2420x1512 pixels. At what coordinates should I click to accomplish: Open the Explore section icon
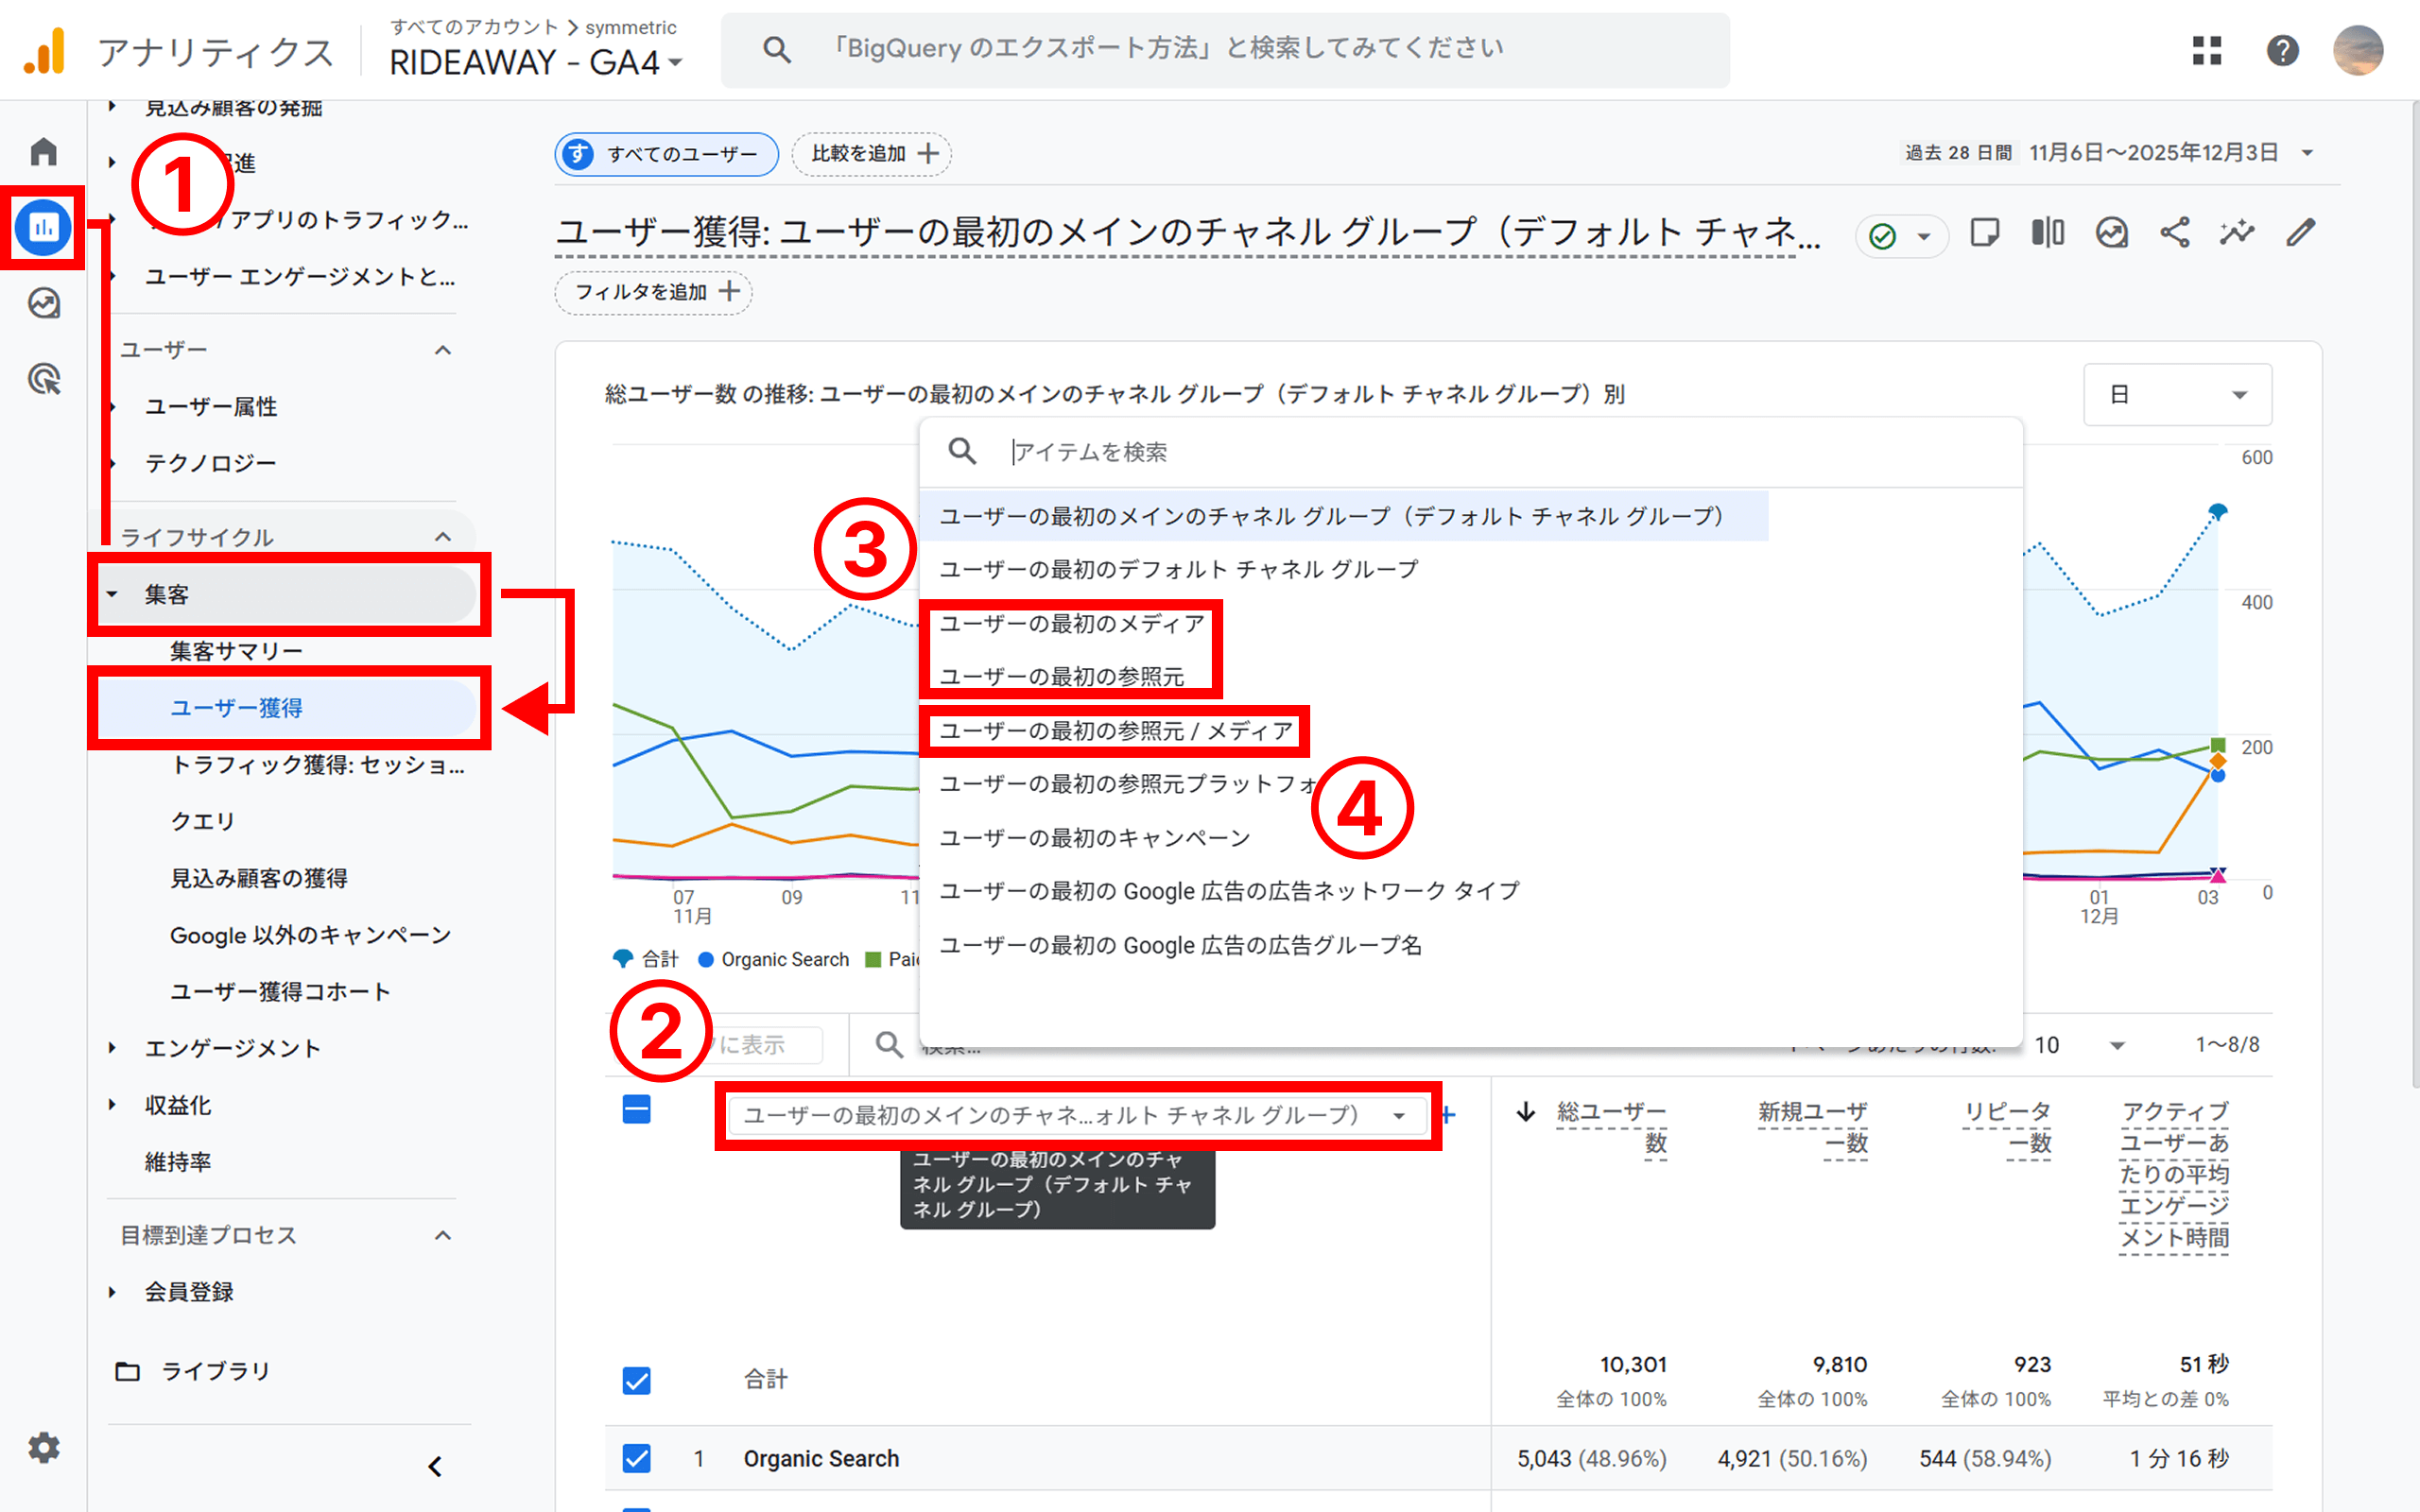pos(43,303)
